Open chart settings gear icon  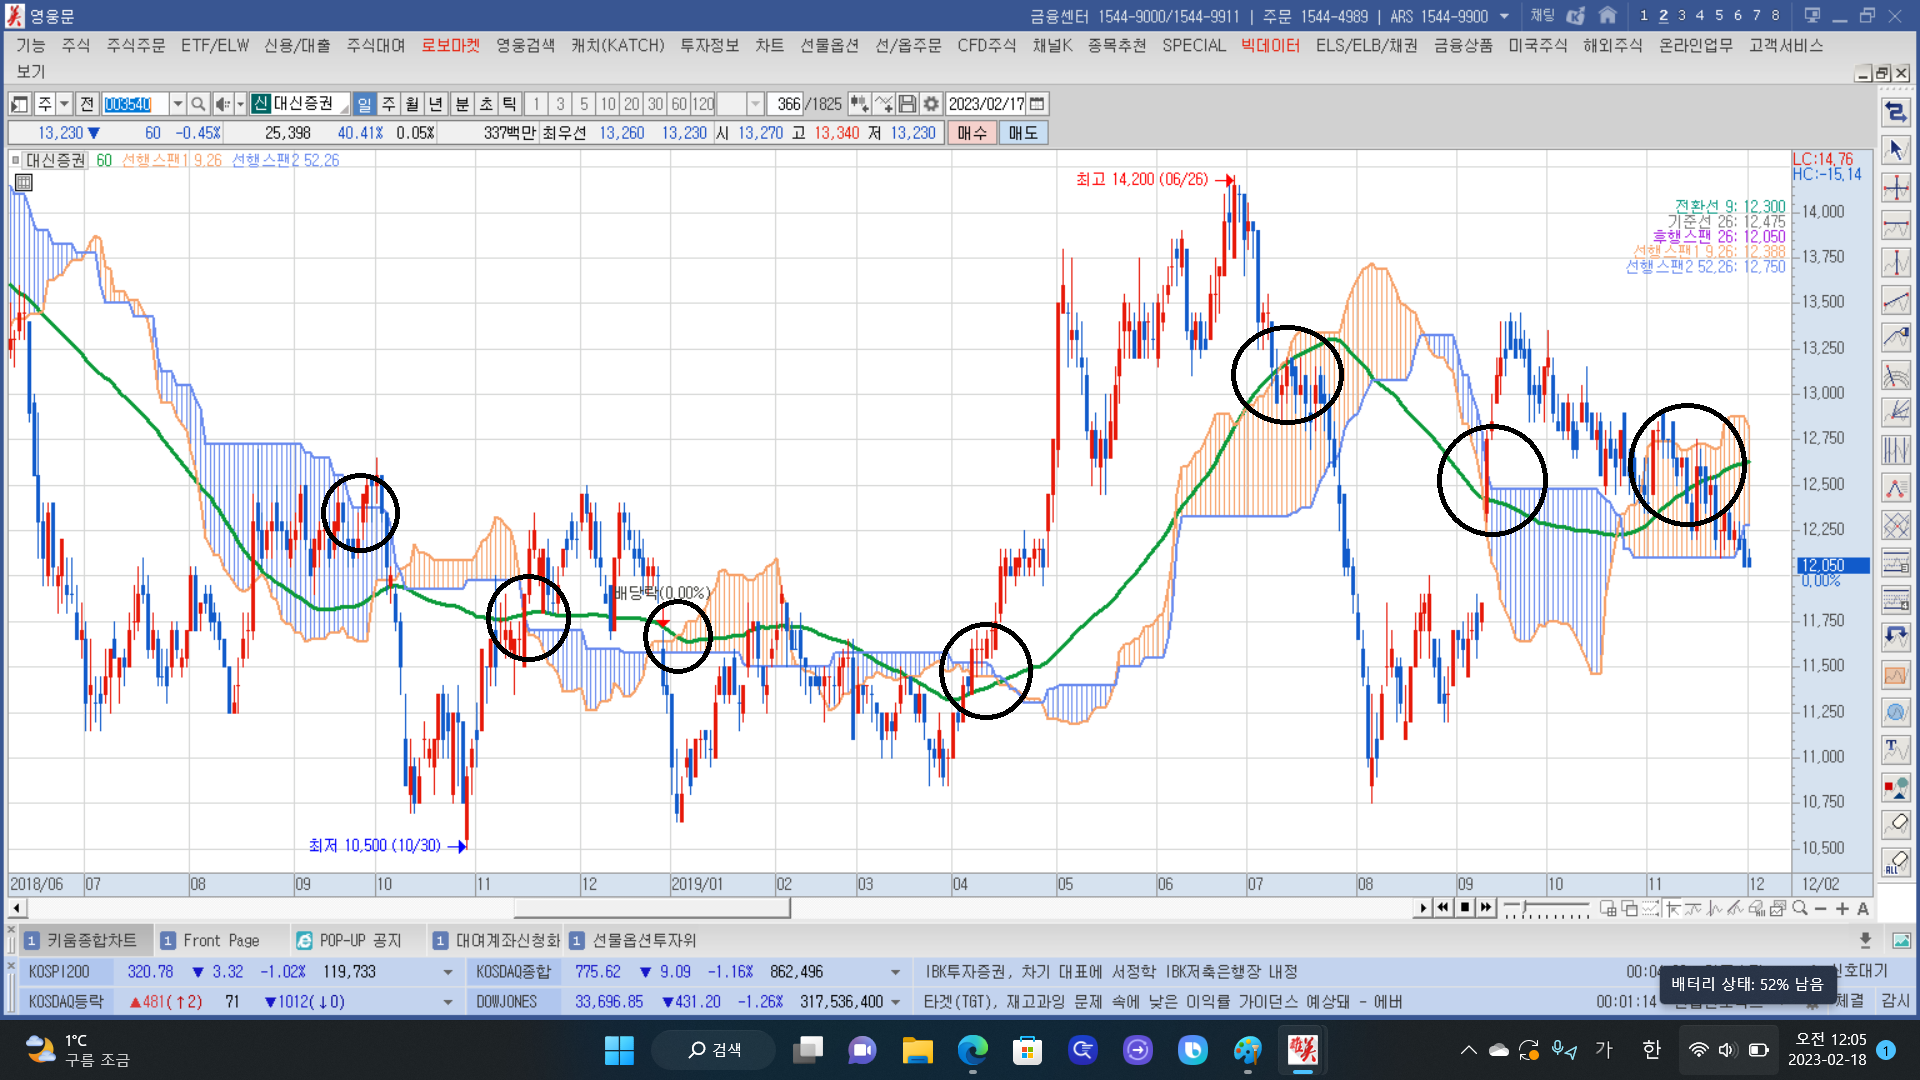931,104
